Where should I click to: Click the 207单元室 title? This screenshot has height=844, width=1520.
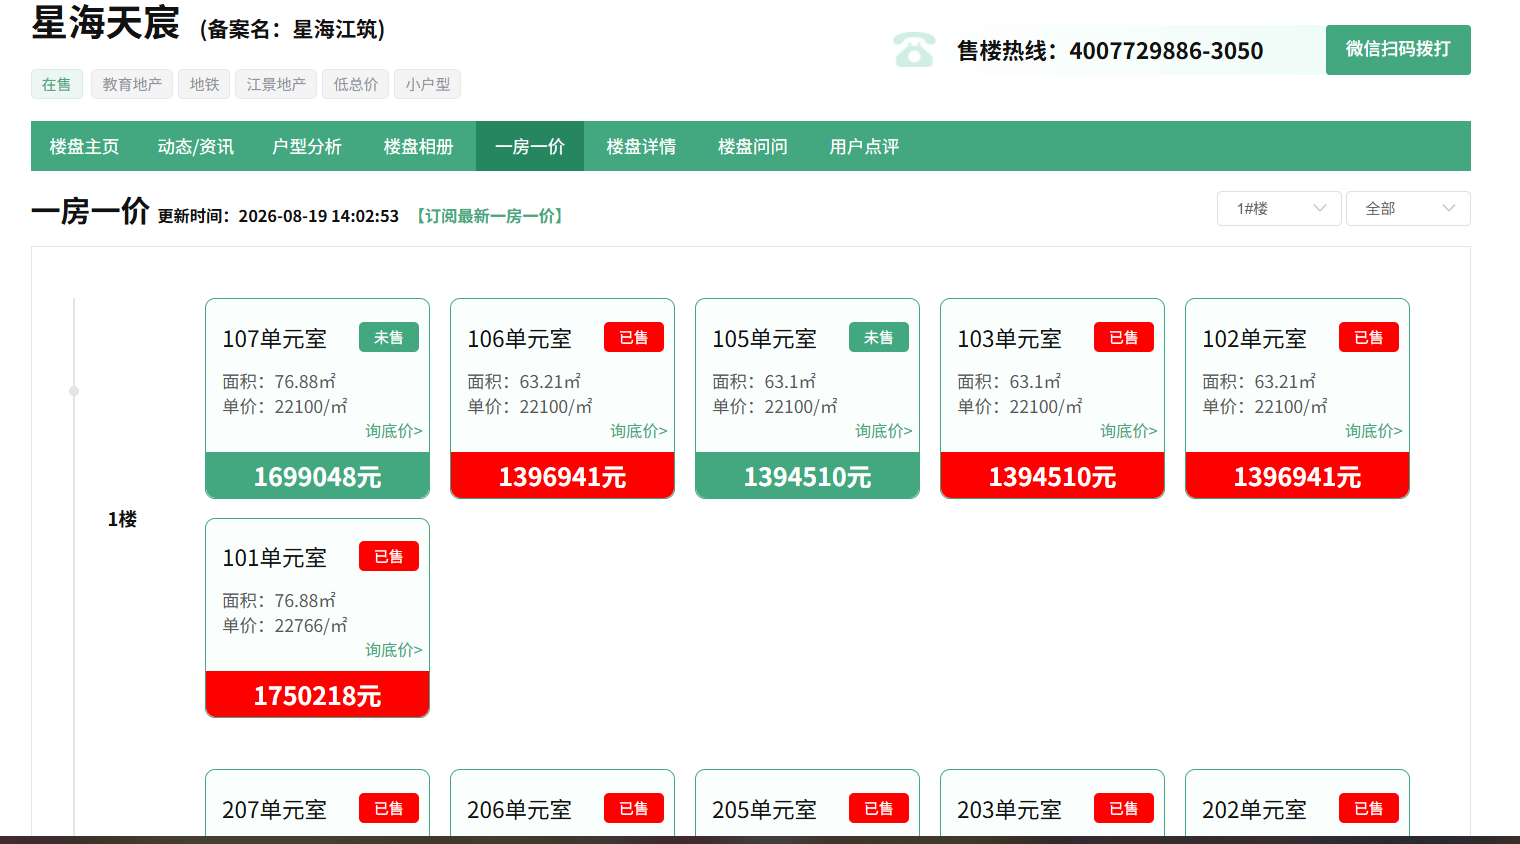[x=275, y=810]
